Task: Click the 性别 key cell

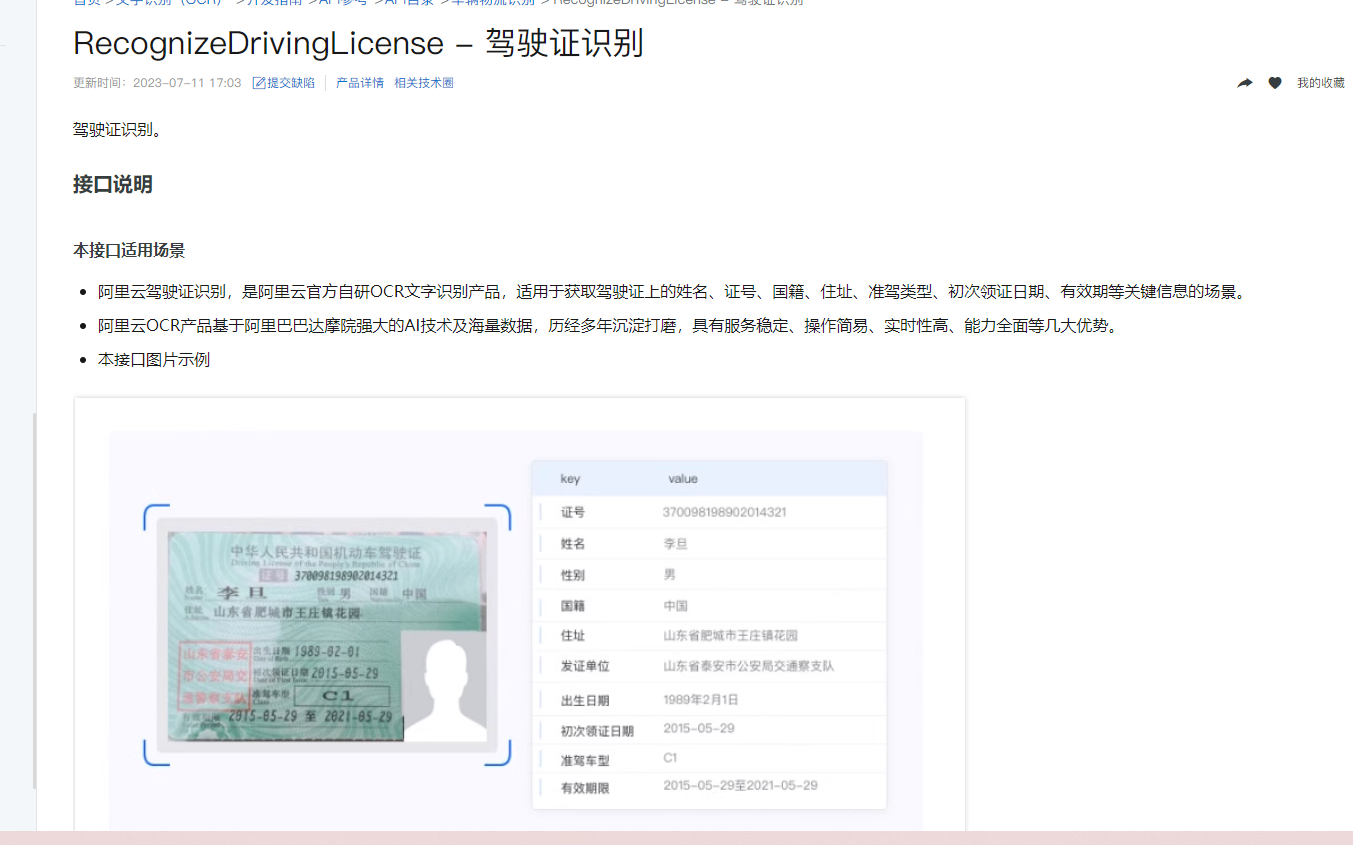Action: (x=573, y=575)
